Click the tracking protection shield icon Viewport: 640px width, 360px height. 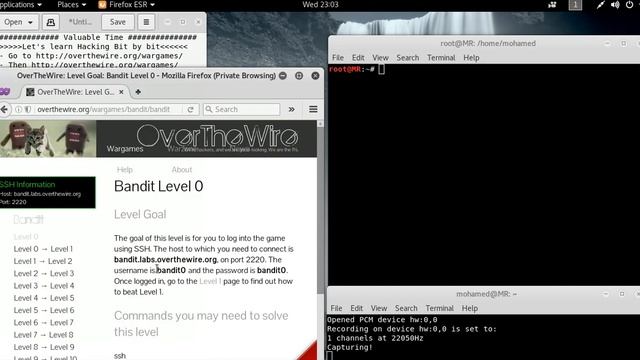pos(28,109)
